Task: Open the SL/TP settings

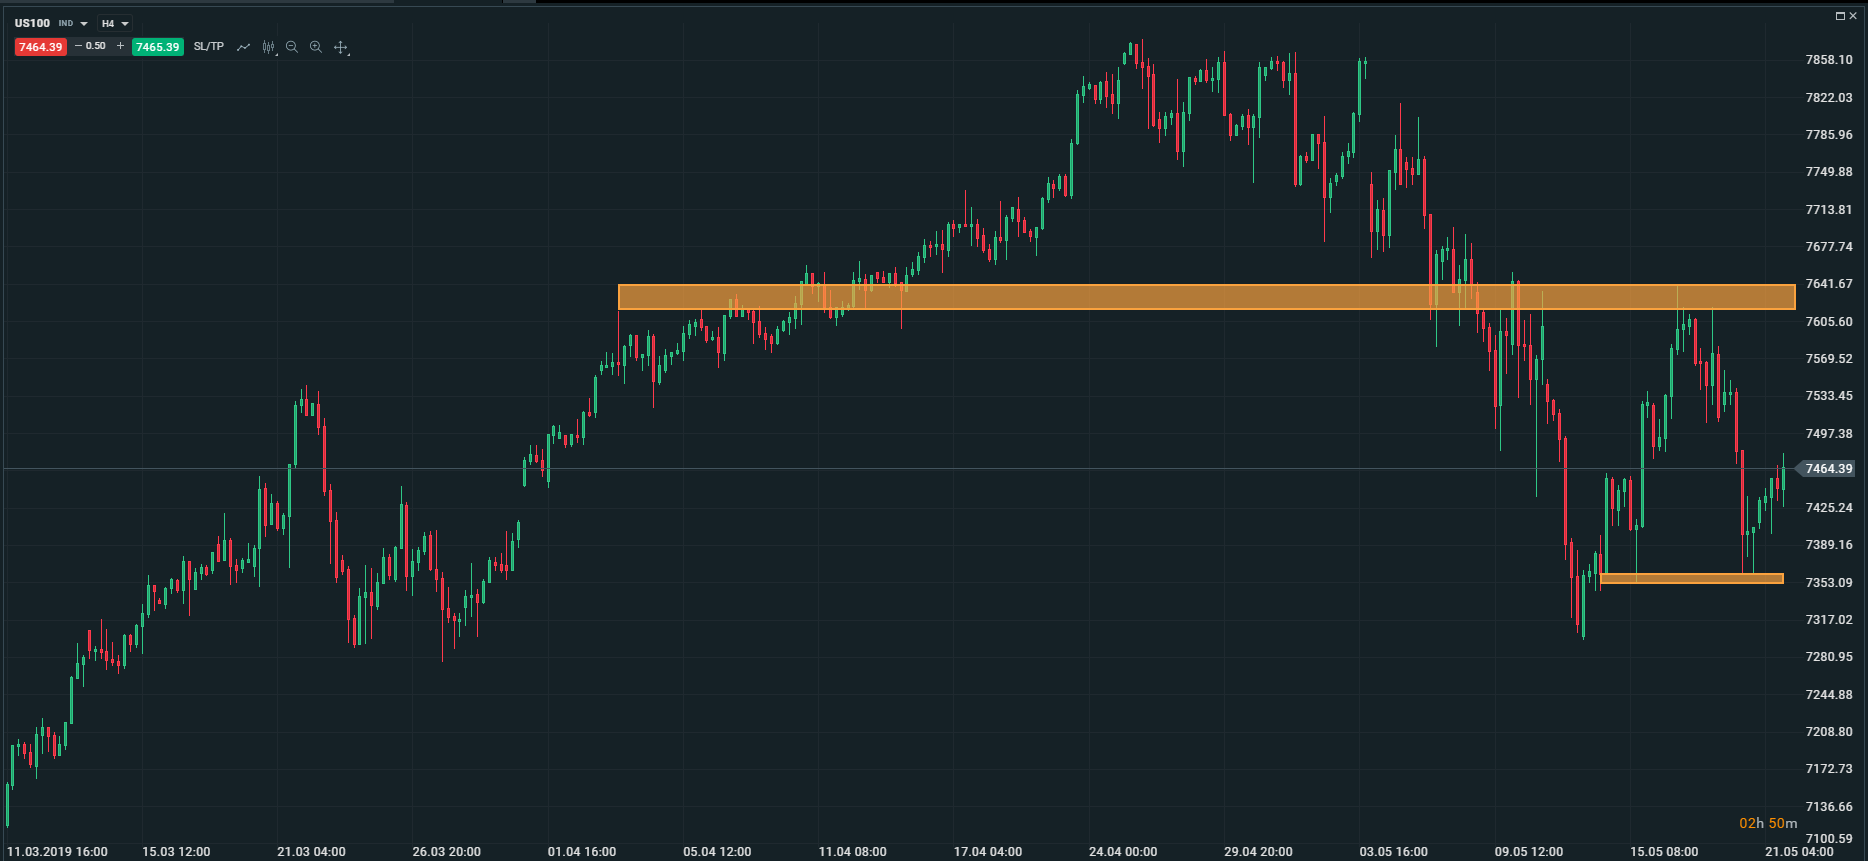Action: (209, 47)
